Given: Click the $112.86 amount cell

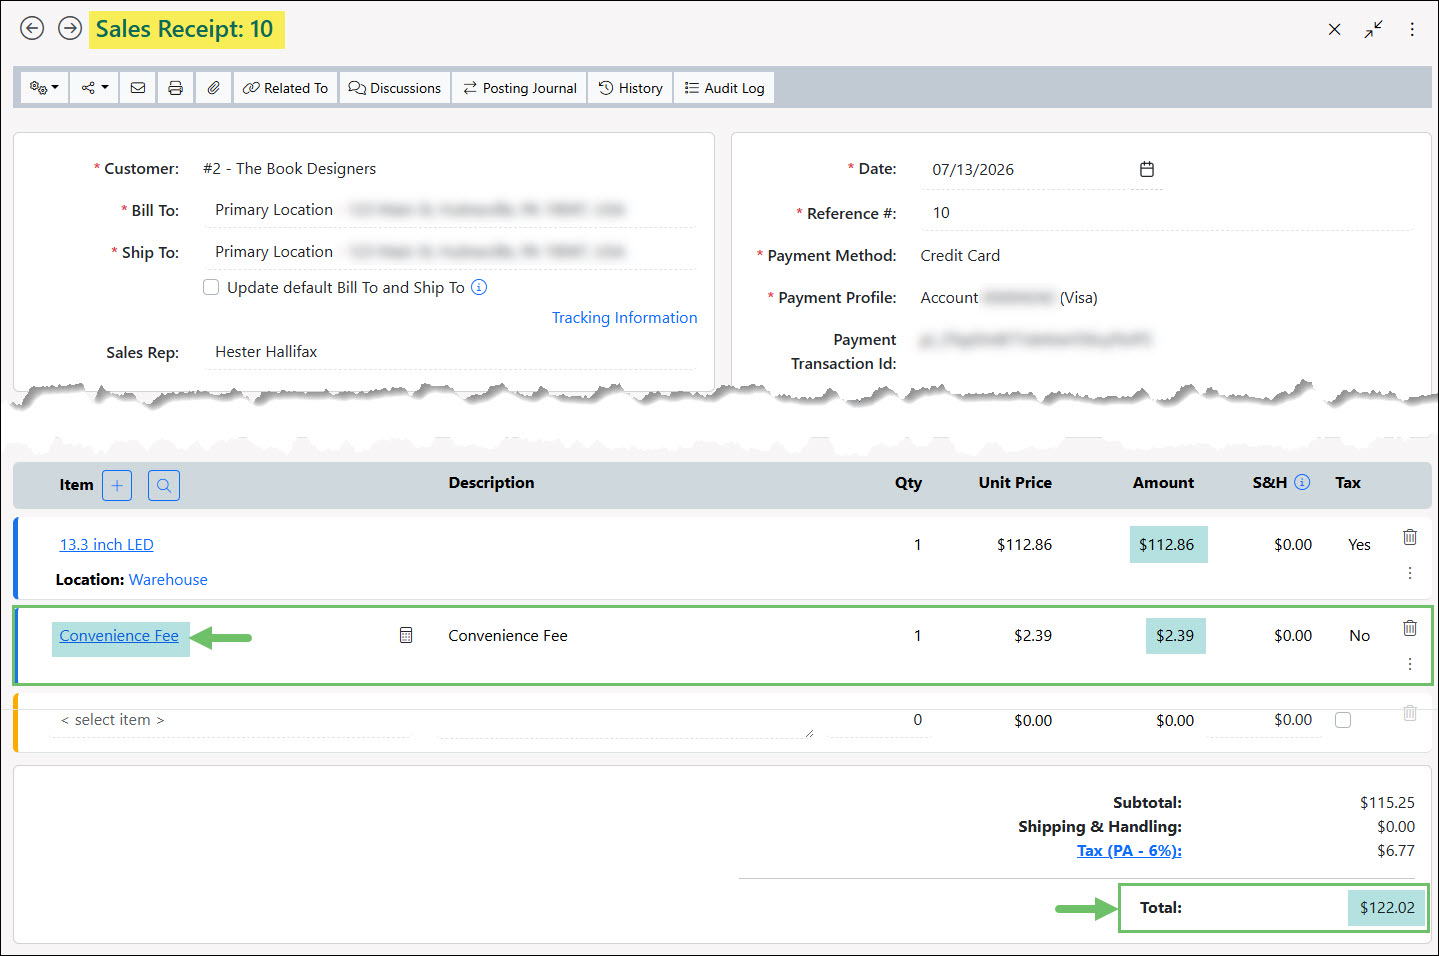Looking at the screenshot, I should (1168, 544).
